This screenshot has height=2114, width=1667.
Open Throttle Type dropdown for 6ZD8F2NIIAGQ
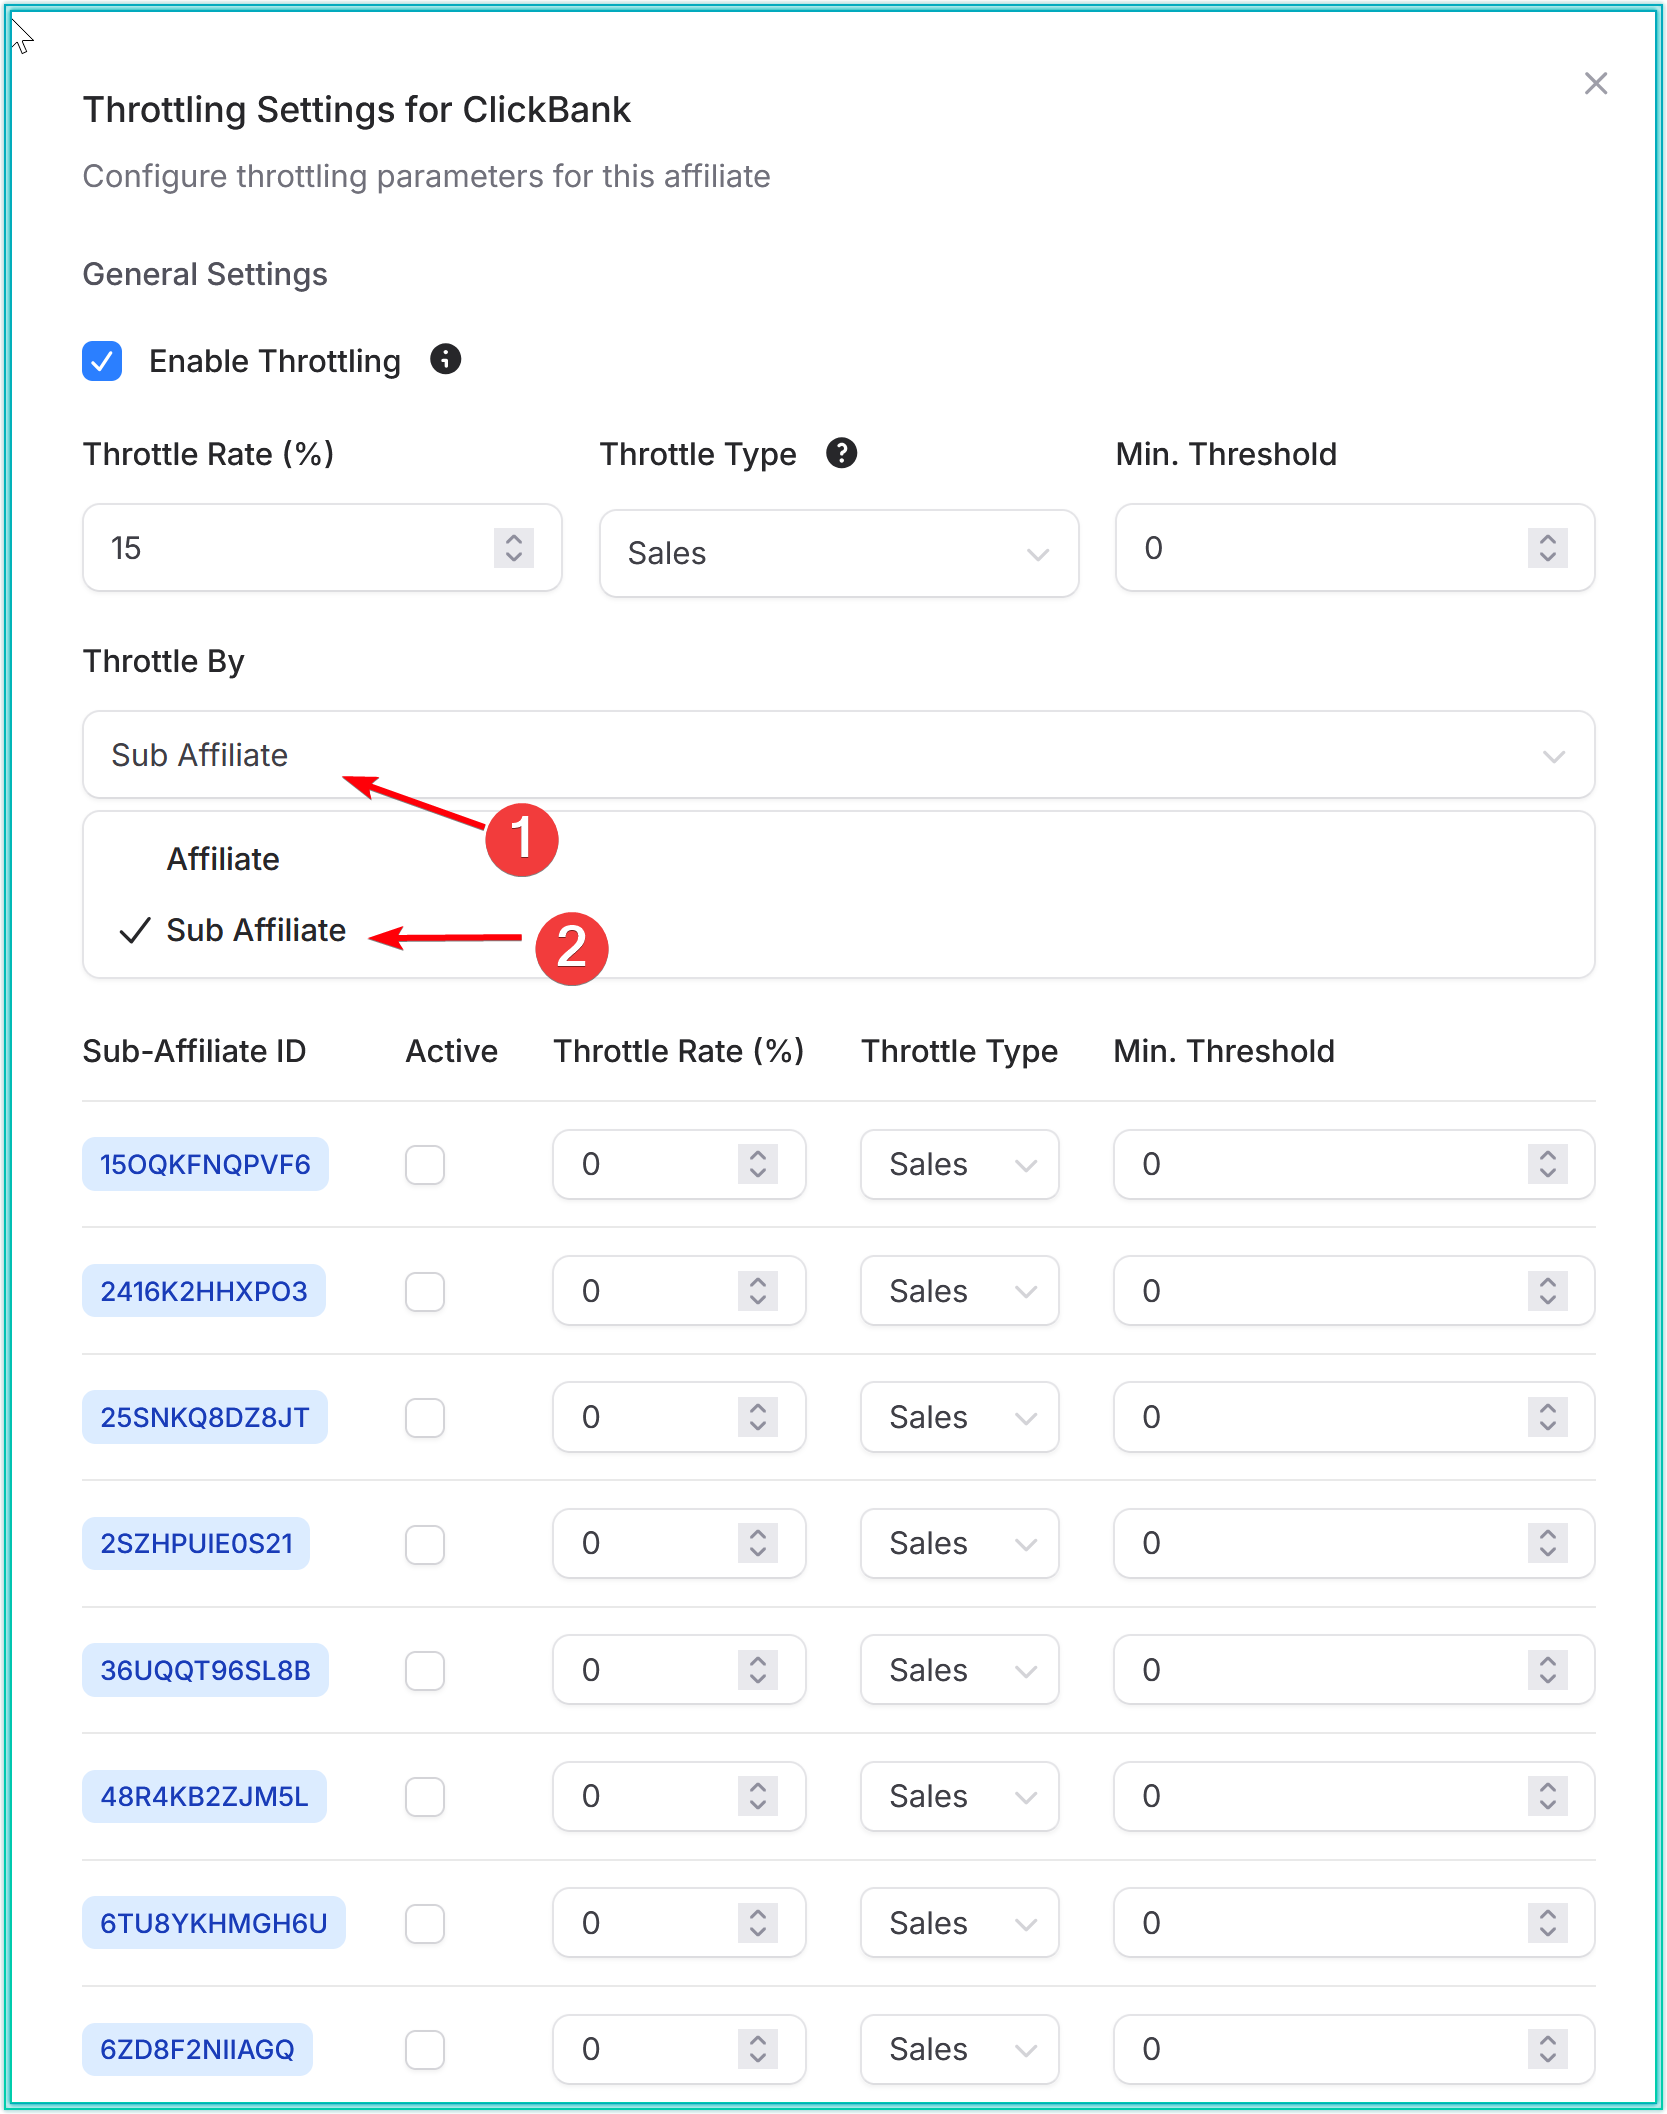click(959, 2049)
